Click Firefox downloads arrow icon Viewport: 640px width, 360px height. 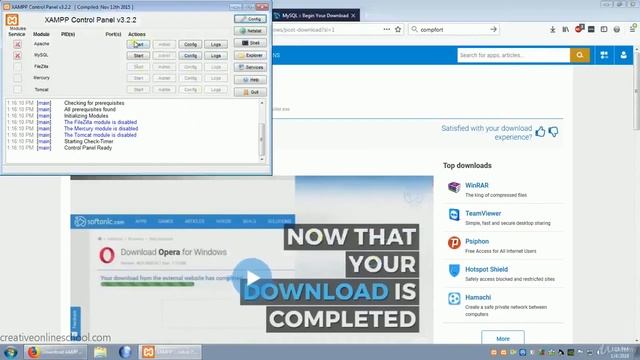pyautogui.click(x=552, y=29)
